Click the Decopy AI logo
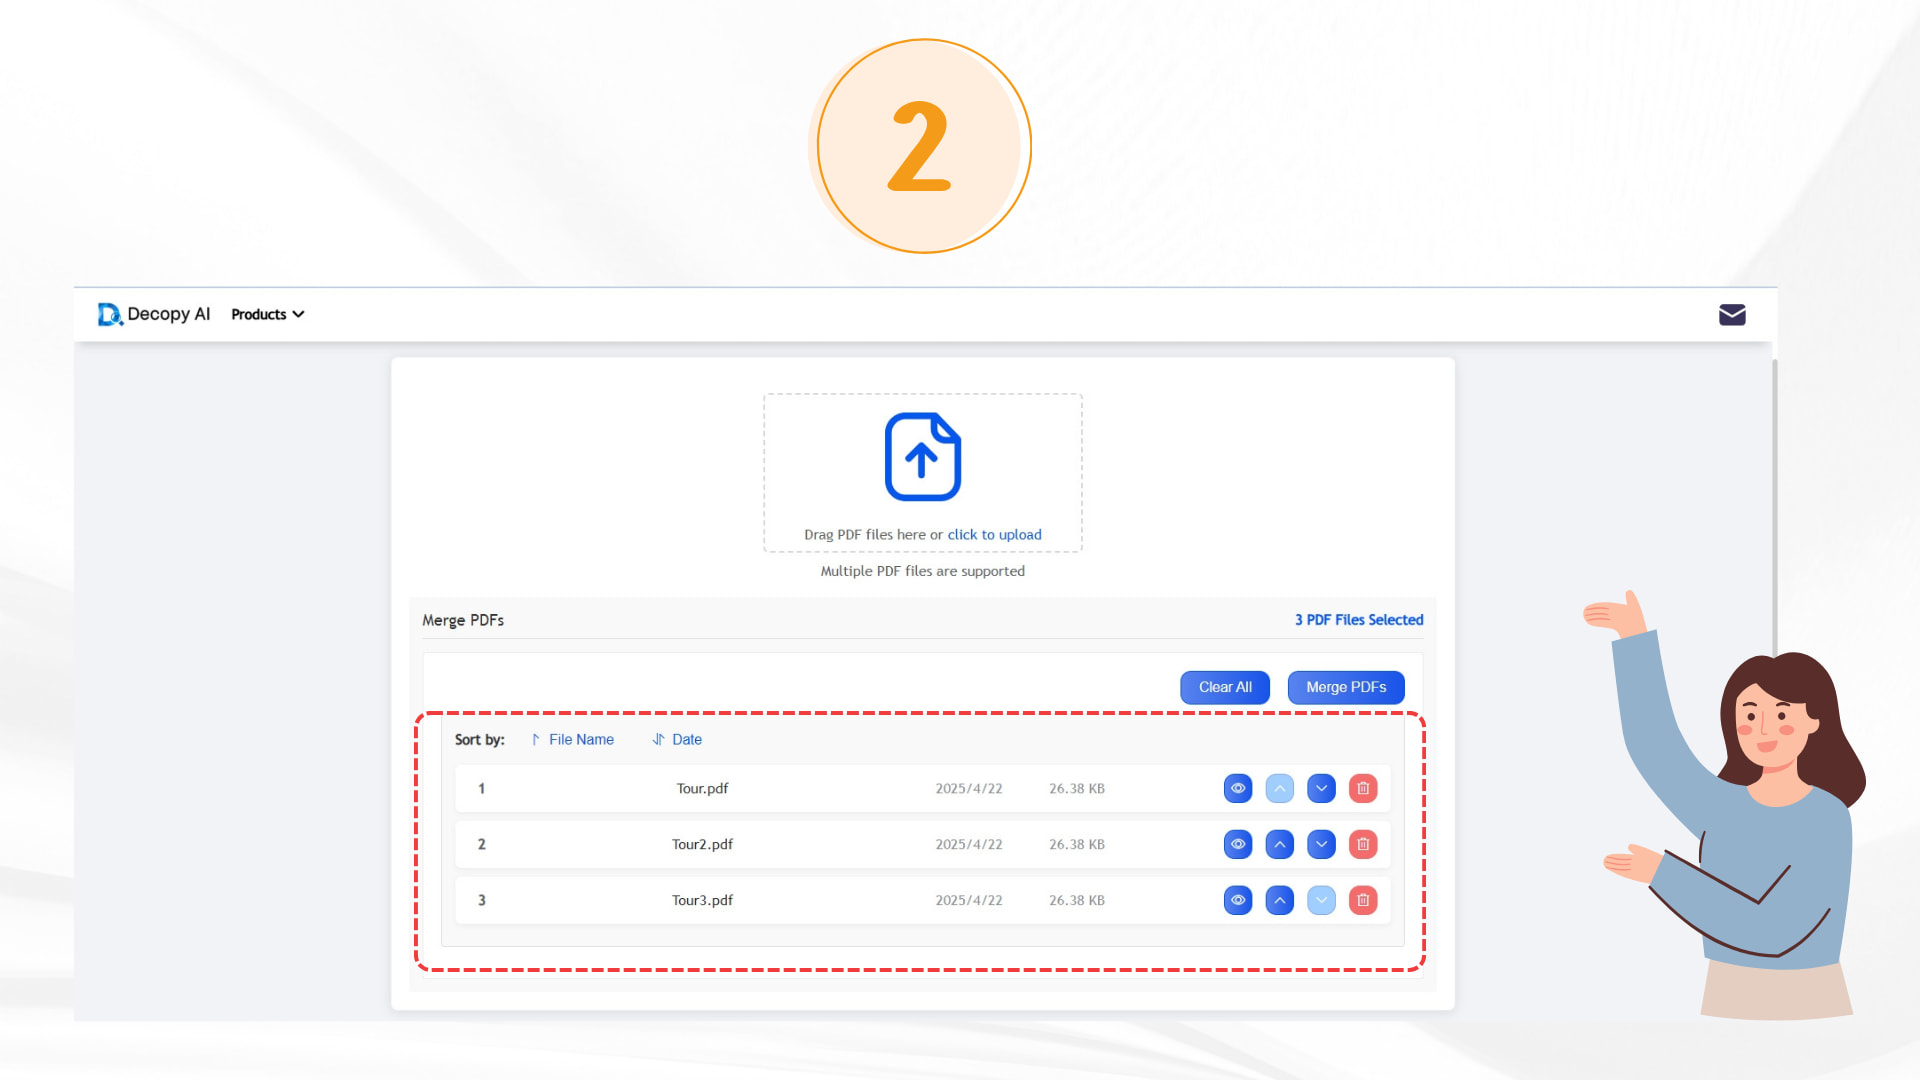1920x1080 pixels. tap(154, 314)
